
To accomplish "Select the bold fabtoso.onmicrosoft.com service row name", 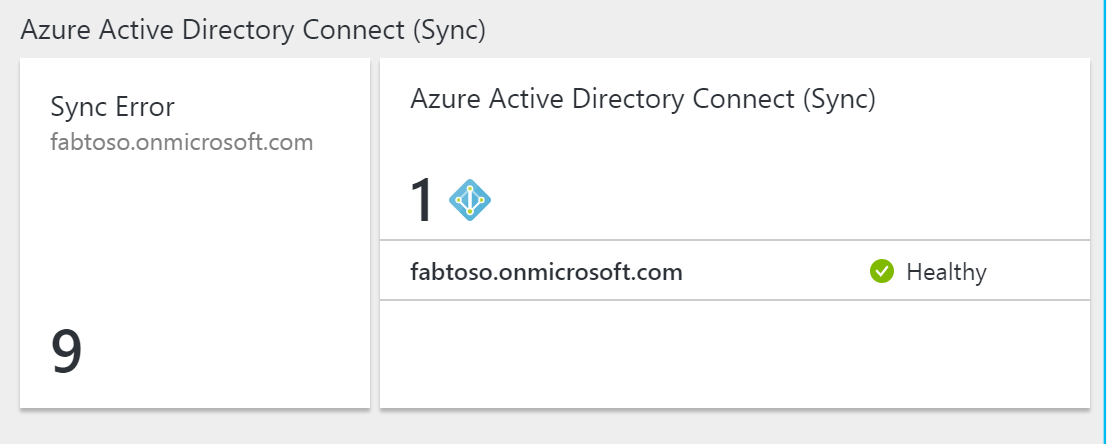I will [x=546, y=271].
